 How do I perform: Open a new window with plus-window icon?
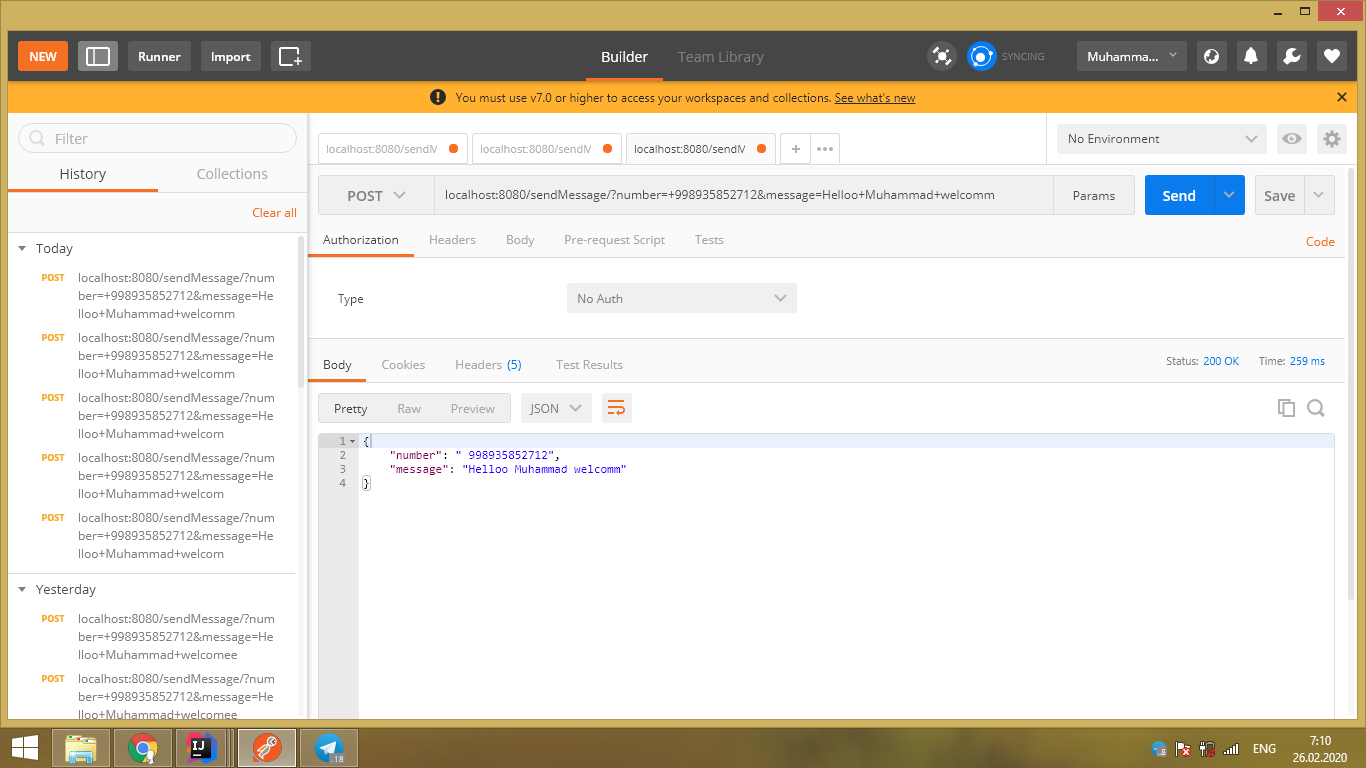[291, 56]
